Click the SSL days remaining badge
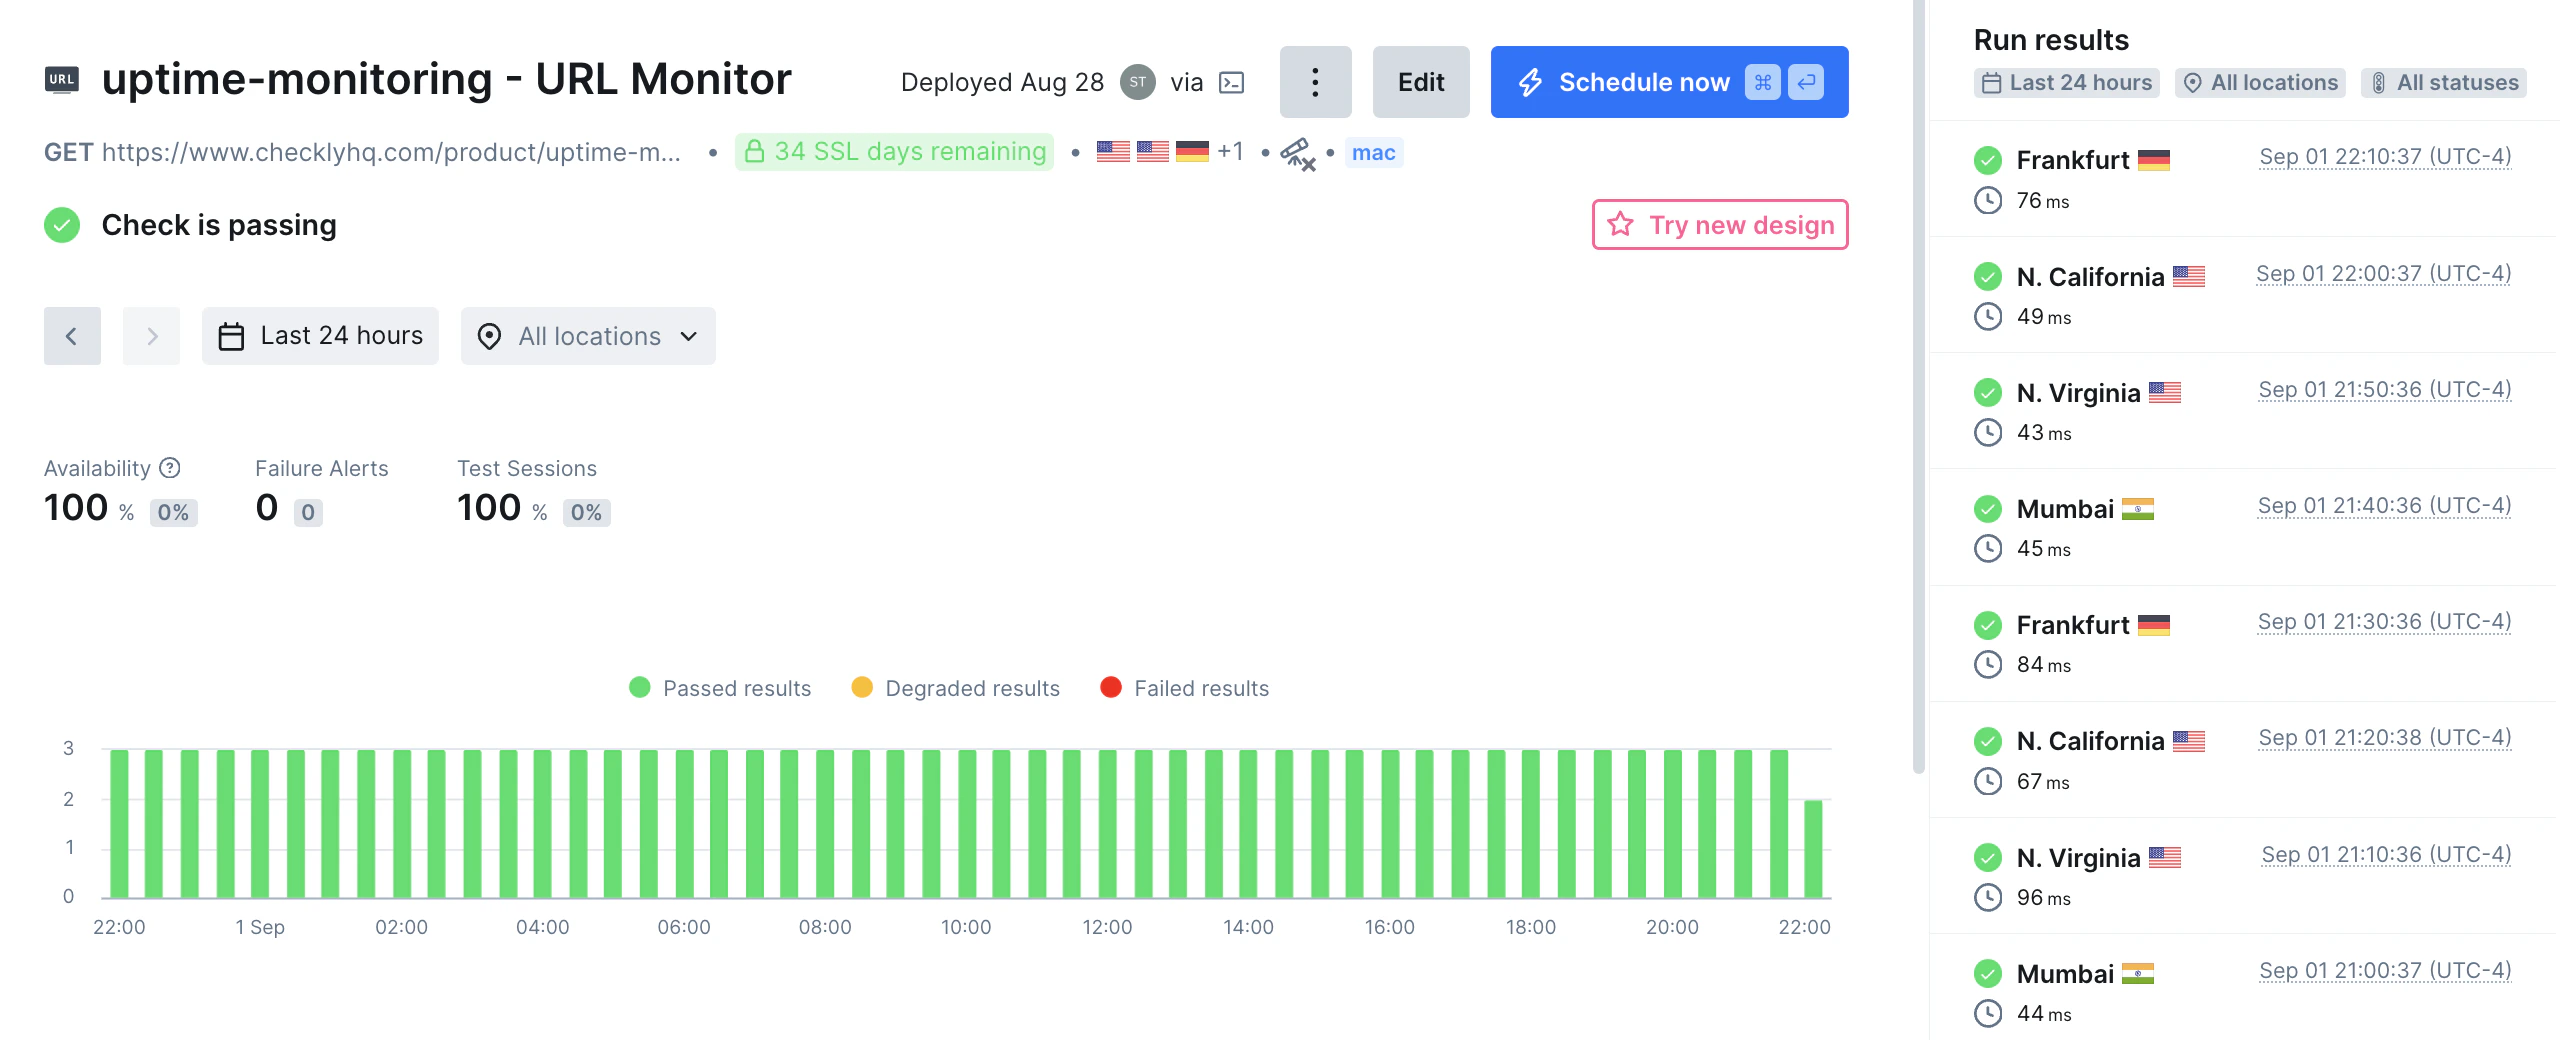Image resolution: width=2560 pixels, height=1040 pixels. point(893,151)
